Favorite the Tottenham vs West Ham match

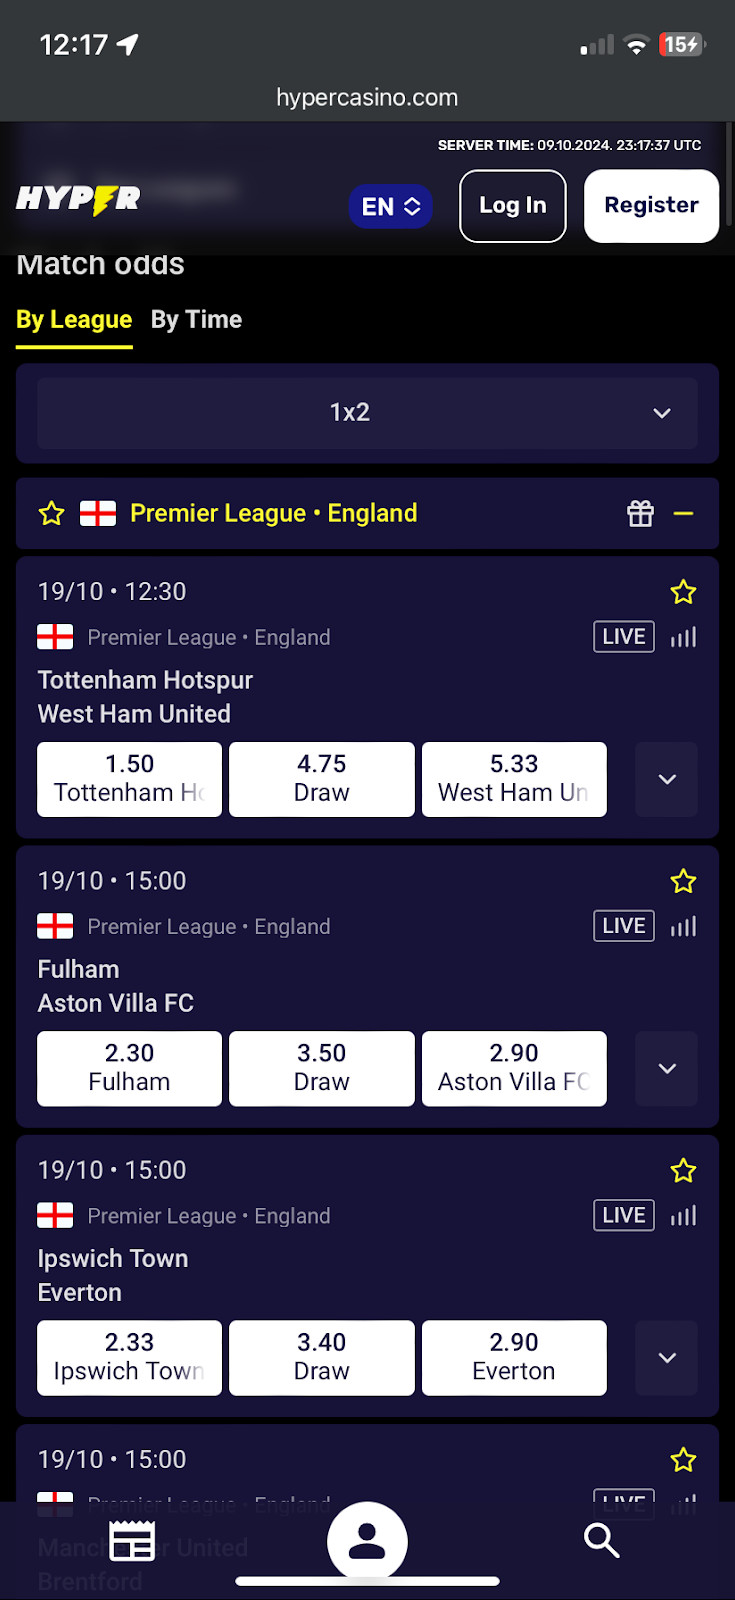684,592
